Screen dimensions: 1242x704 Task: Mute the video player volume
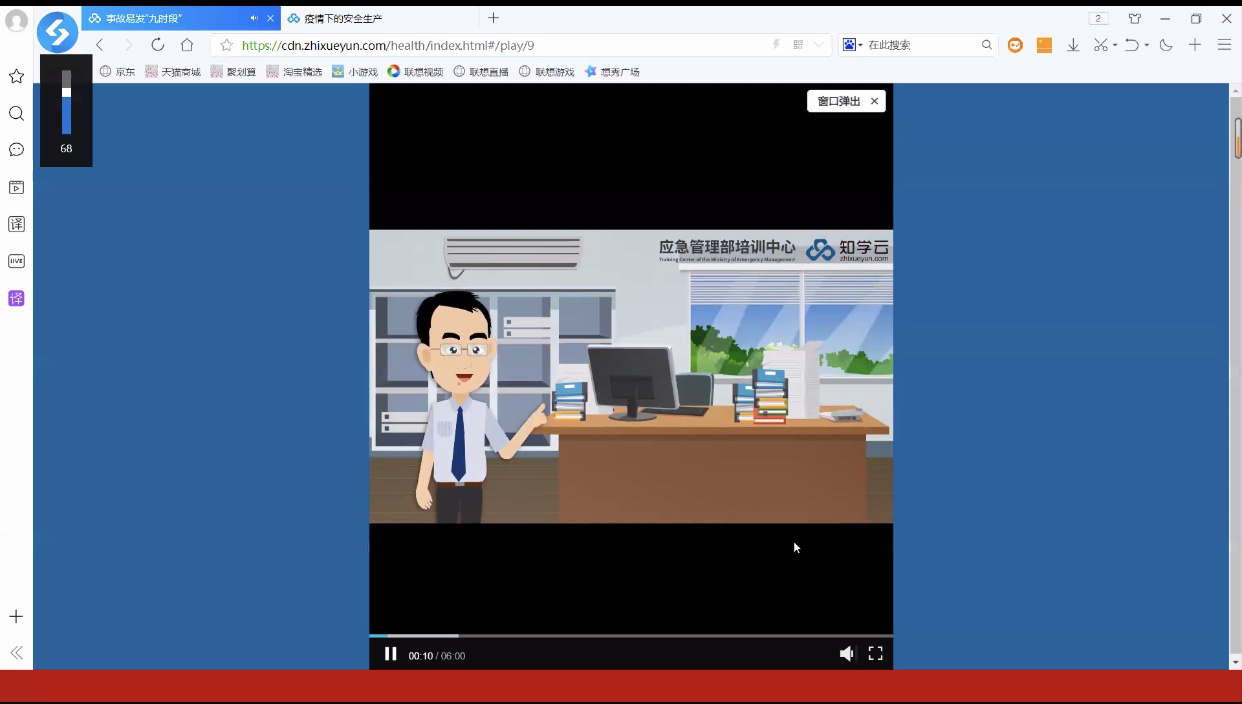(846, 654)
